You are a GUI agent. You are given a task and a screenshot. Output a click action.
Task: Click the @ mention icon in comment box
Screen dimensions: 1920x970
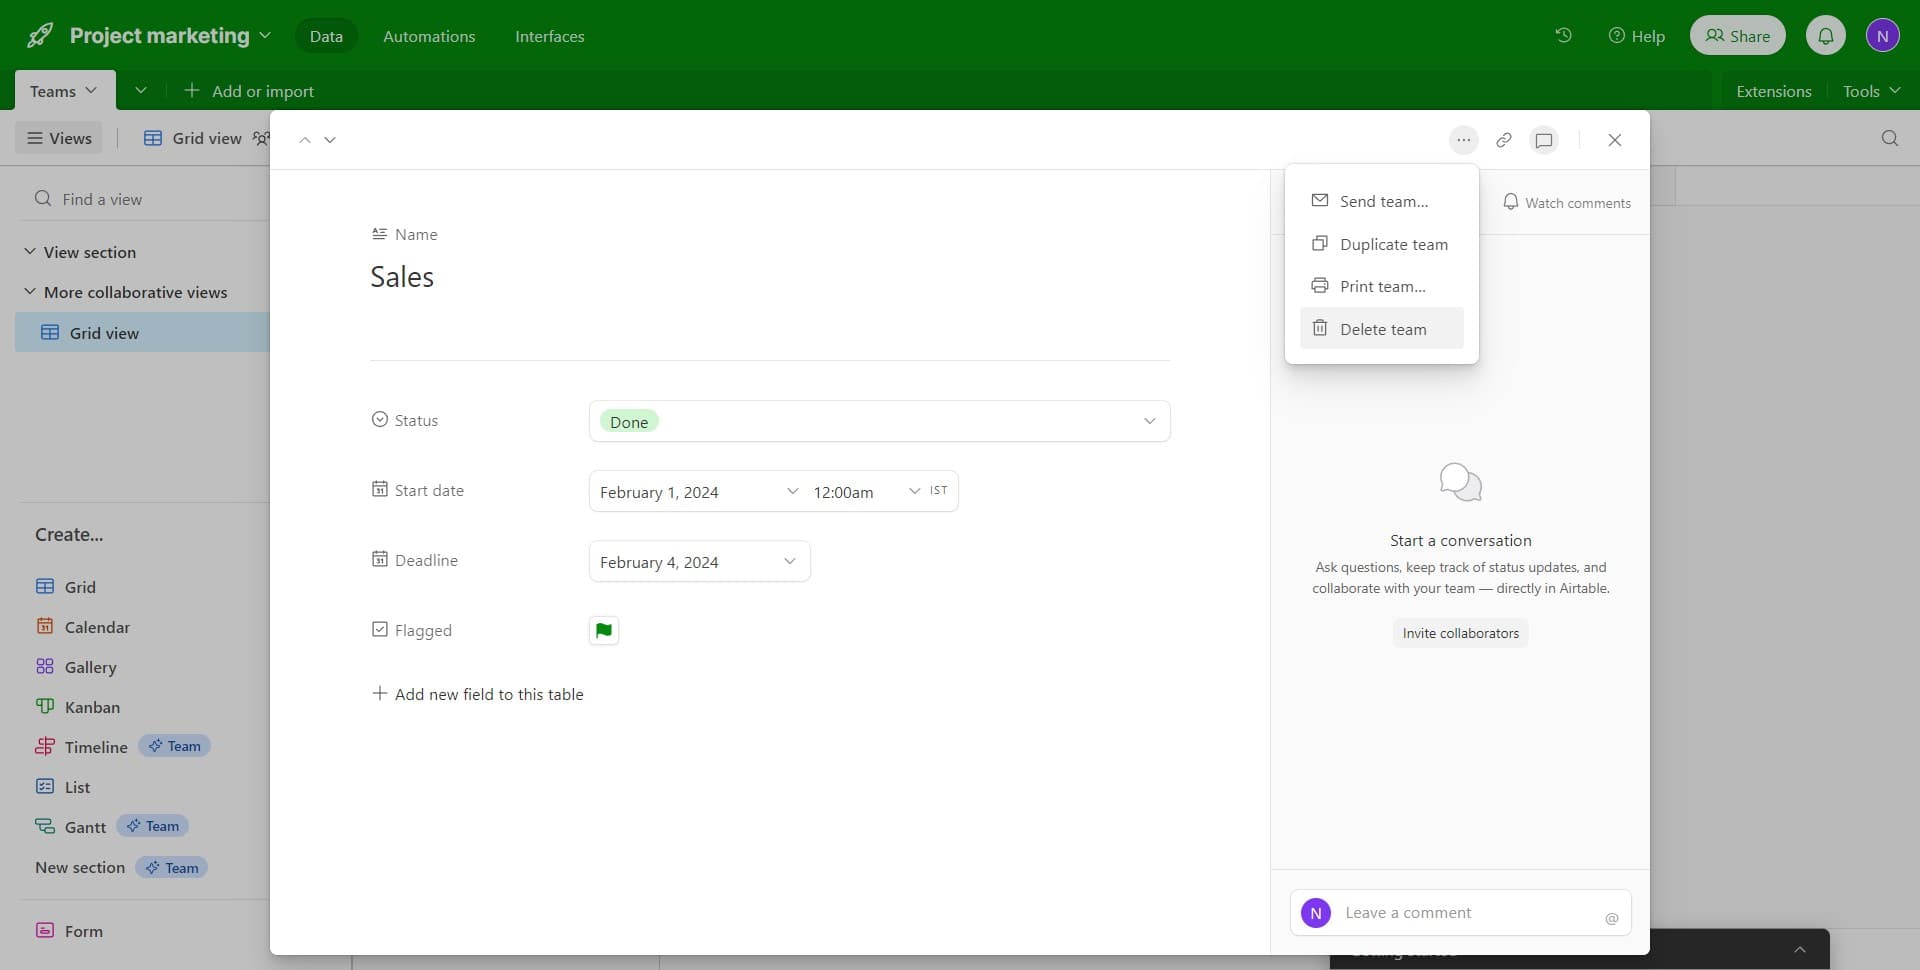click(1611, 918)
